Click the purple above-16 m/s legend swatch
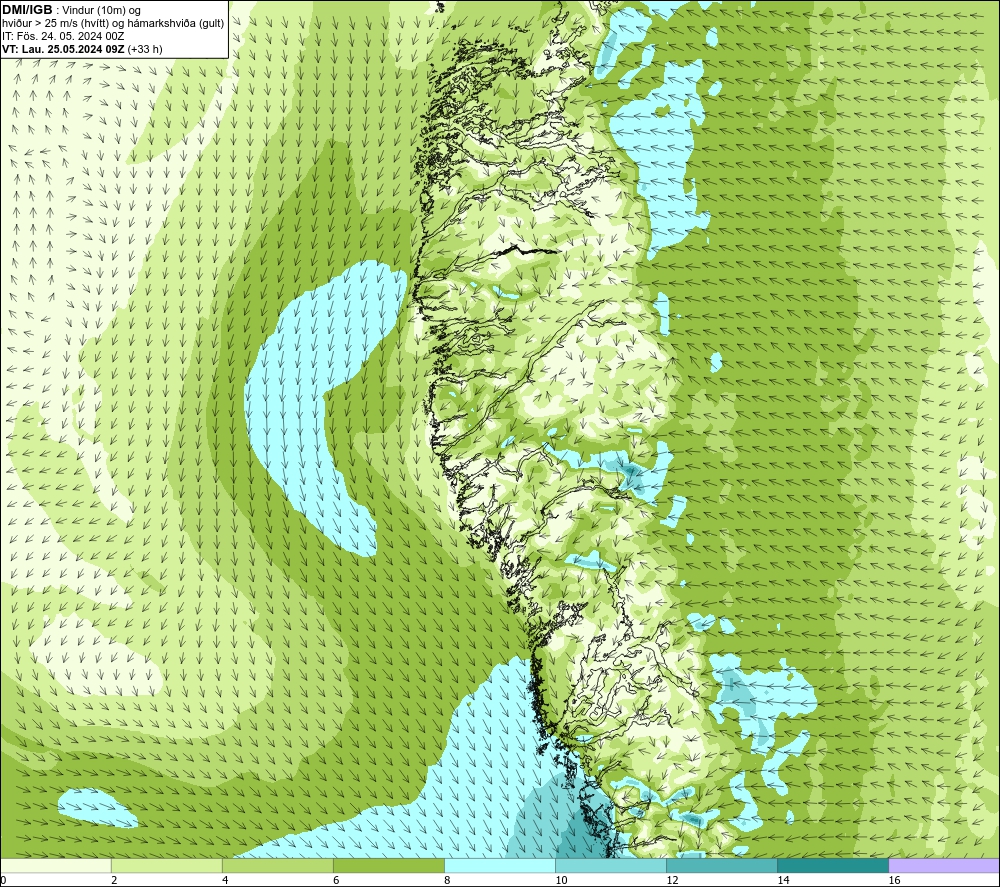1000x887 pixels. (944, 866)
